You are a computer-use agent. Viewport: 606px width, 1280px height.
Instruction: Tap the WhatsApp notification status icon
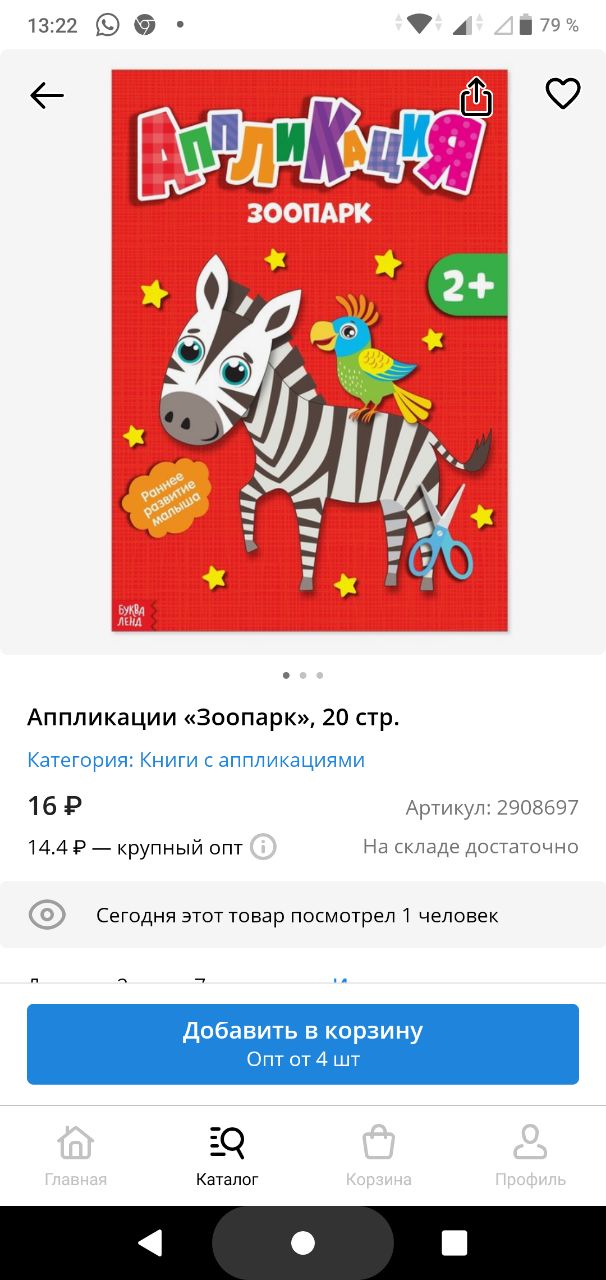[x=107, y=25]
